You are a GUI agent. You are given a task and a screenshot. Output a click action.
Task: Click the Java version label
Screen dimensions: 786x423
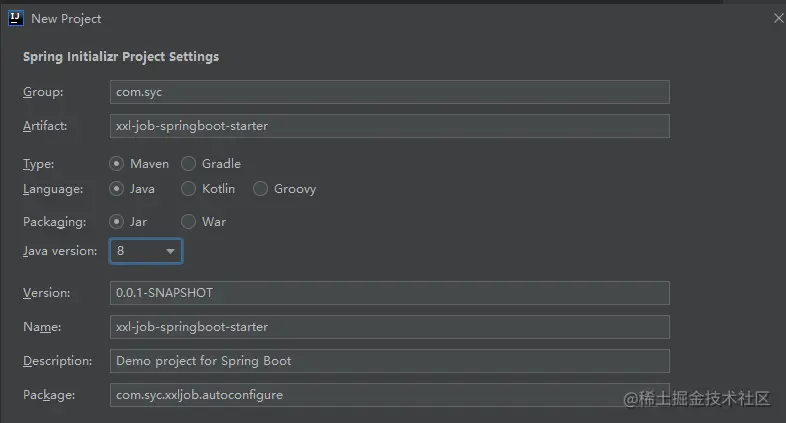(x=60, y=251)
